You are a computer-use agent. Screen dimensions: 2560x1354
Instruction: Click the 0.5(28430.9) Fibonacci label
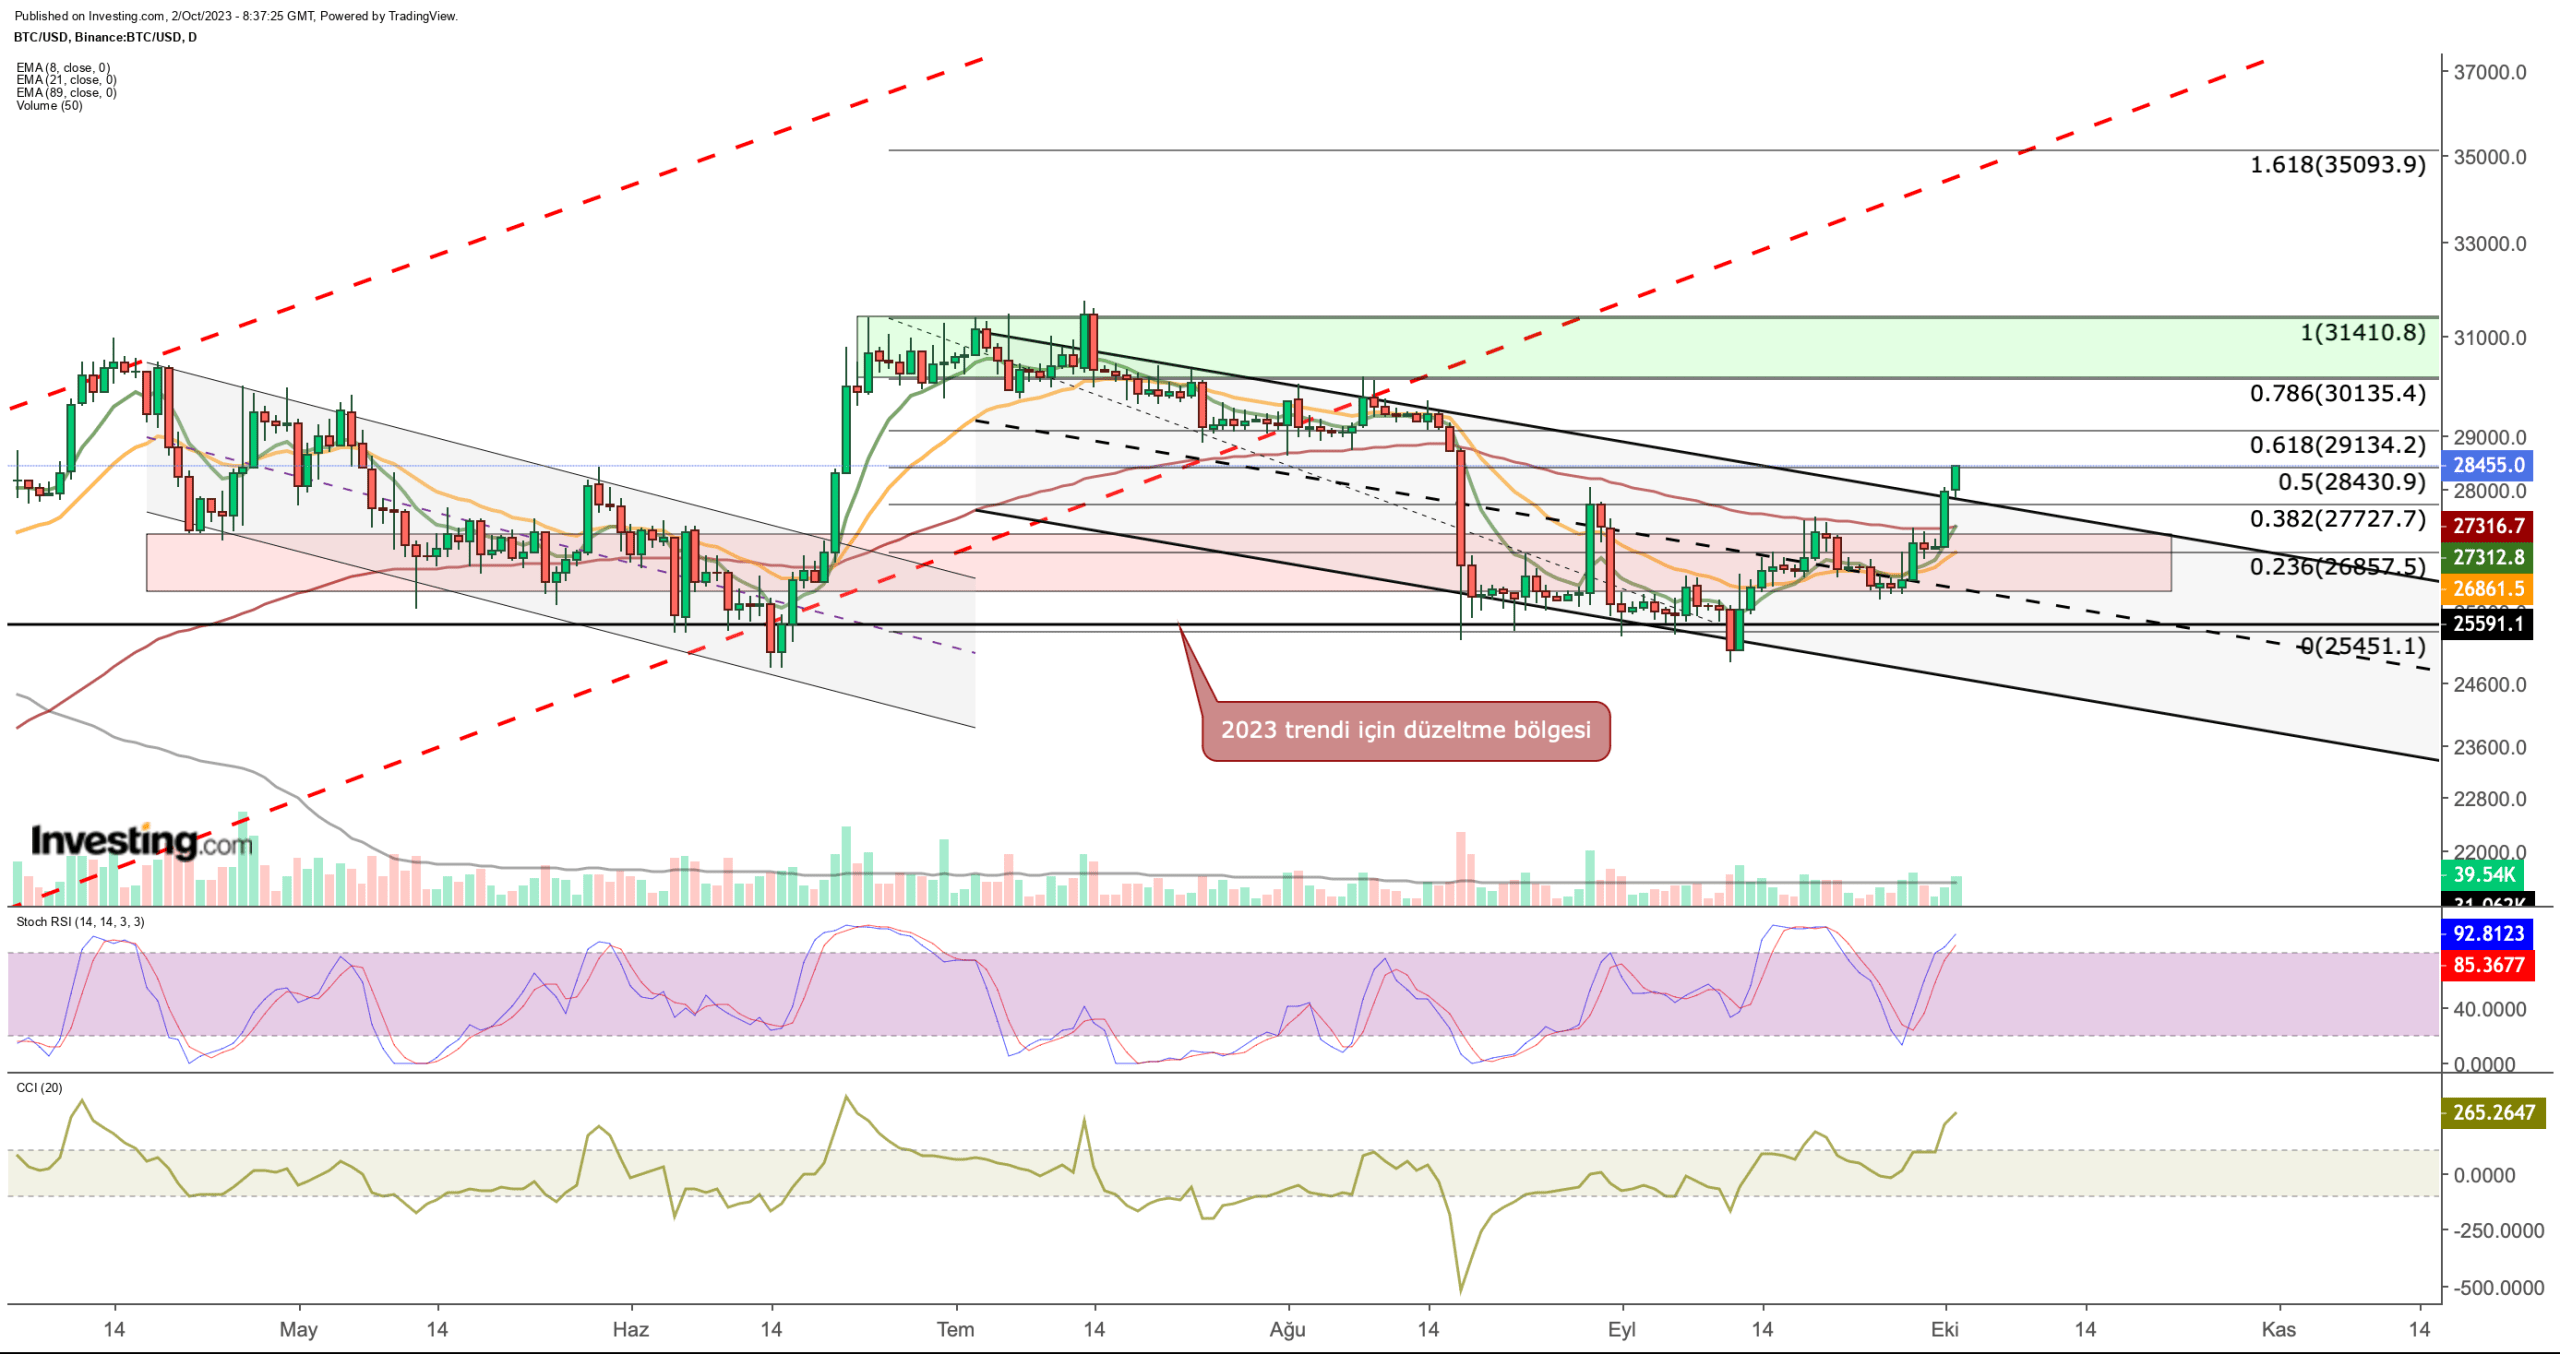click(2352, 482)
